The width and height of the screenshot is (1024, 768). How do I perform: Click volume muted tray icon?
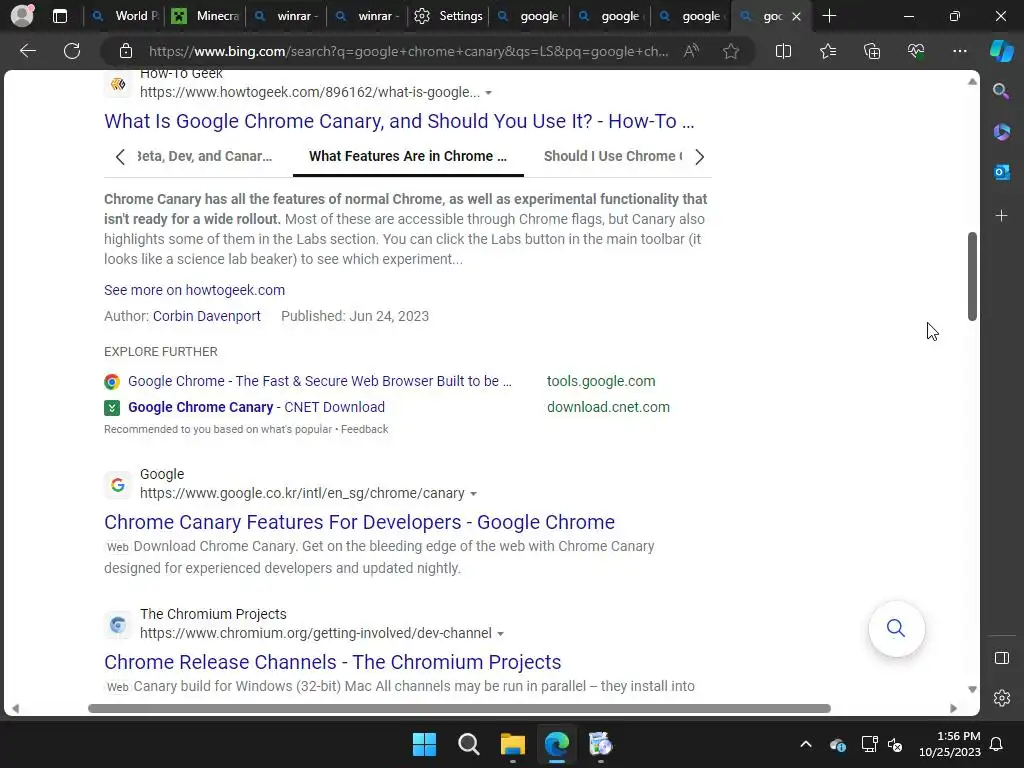[895, 744]
